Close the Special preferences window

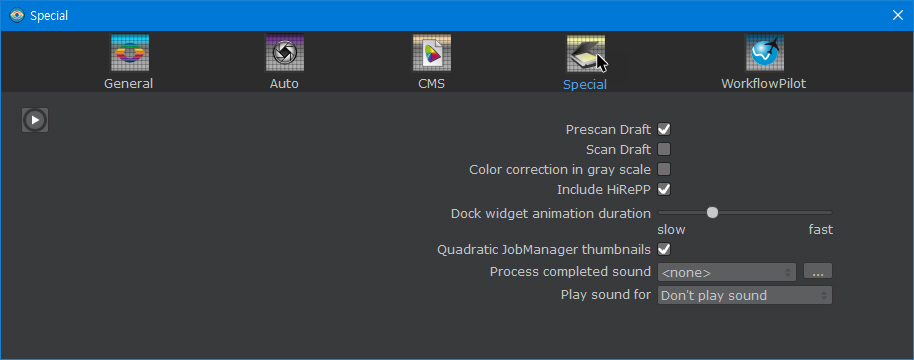[898, 16]
